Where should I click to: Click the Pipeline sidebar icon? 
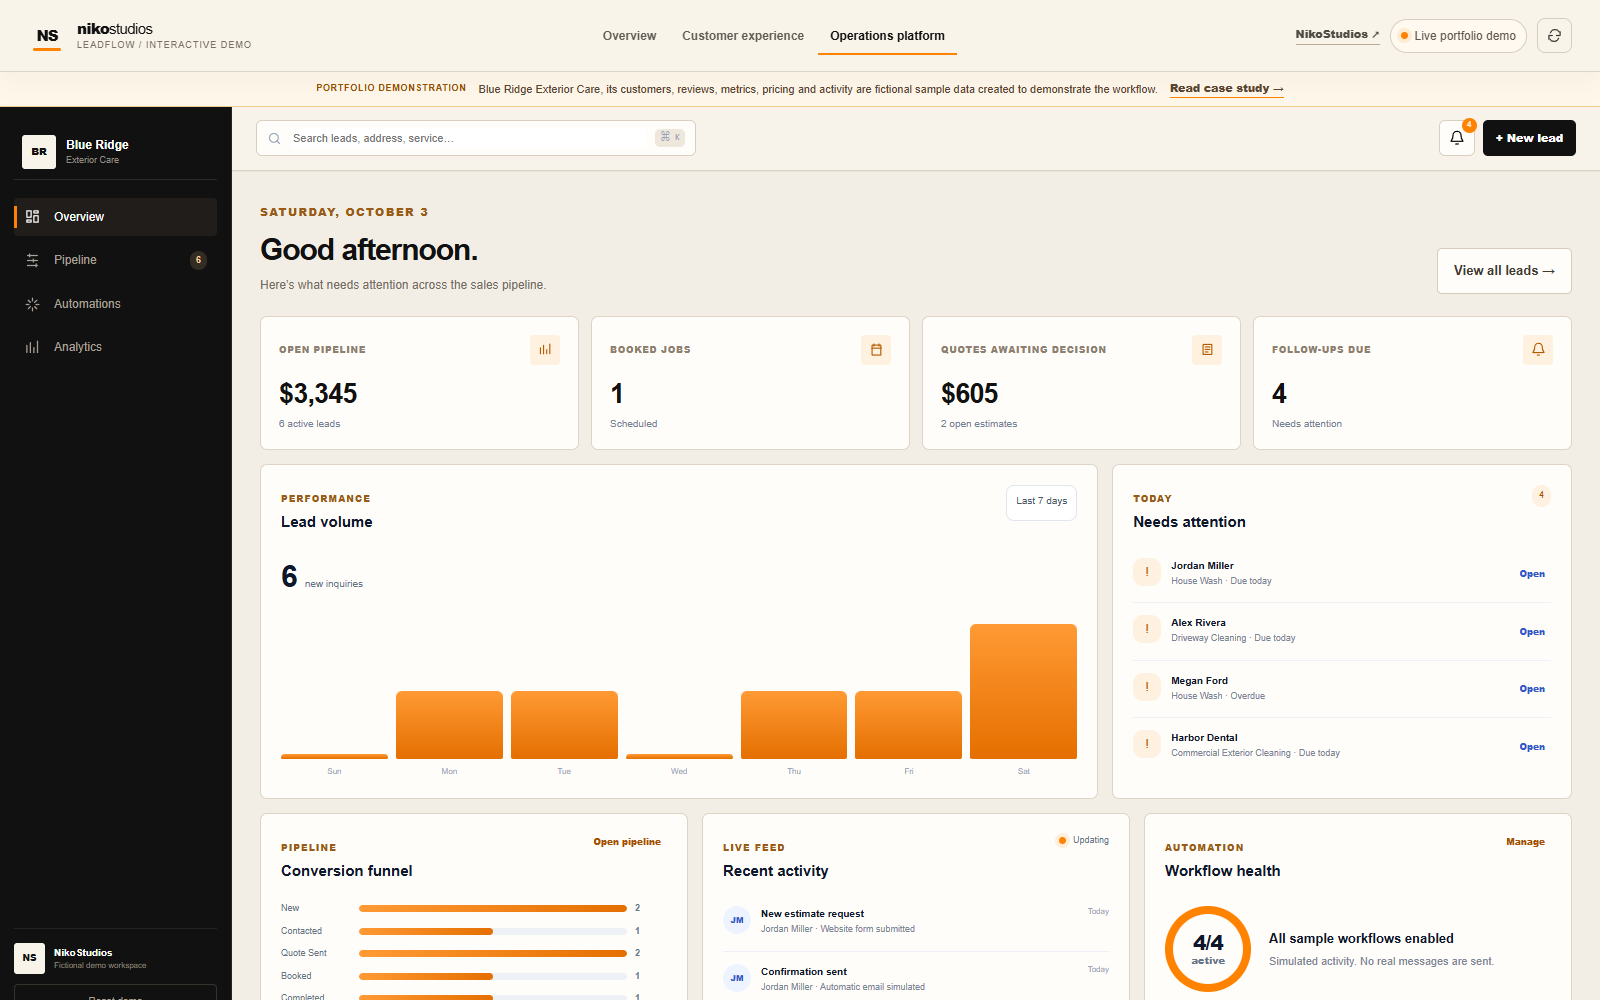(x=32, y=260)
